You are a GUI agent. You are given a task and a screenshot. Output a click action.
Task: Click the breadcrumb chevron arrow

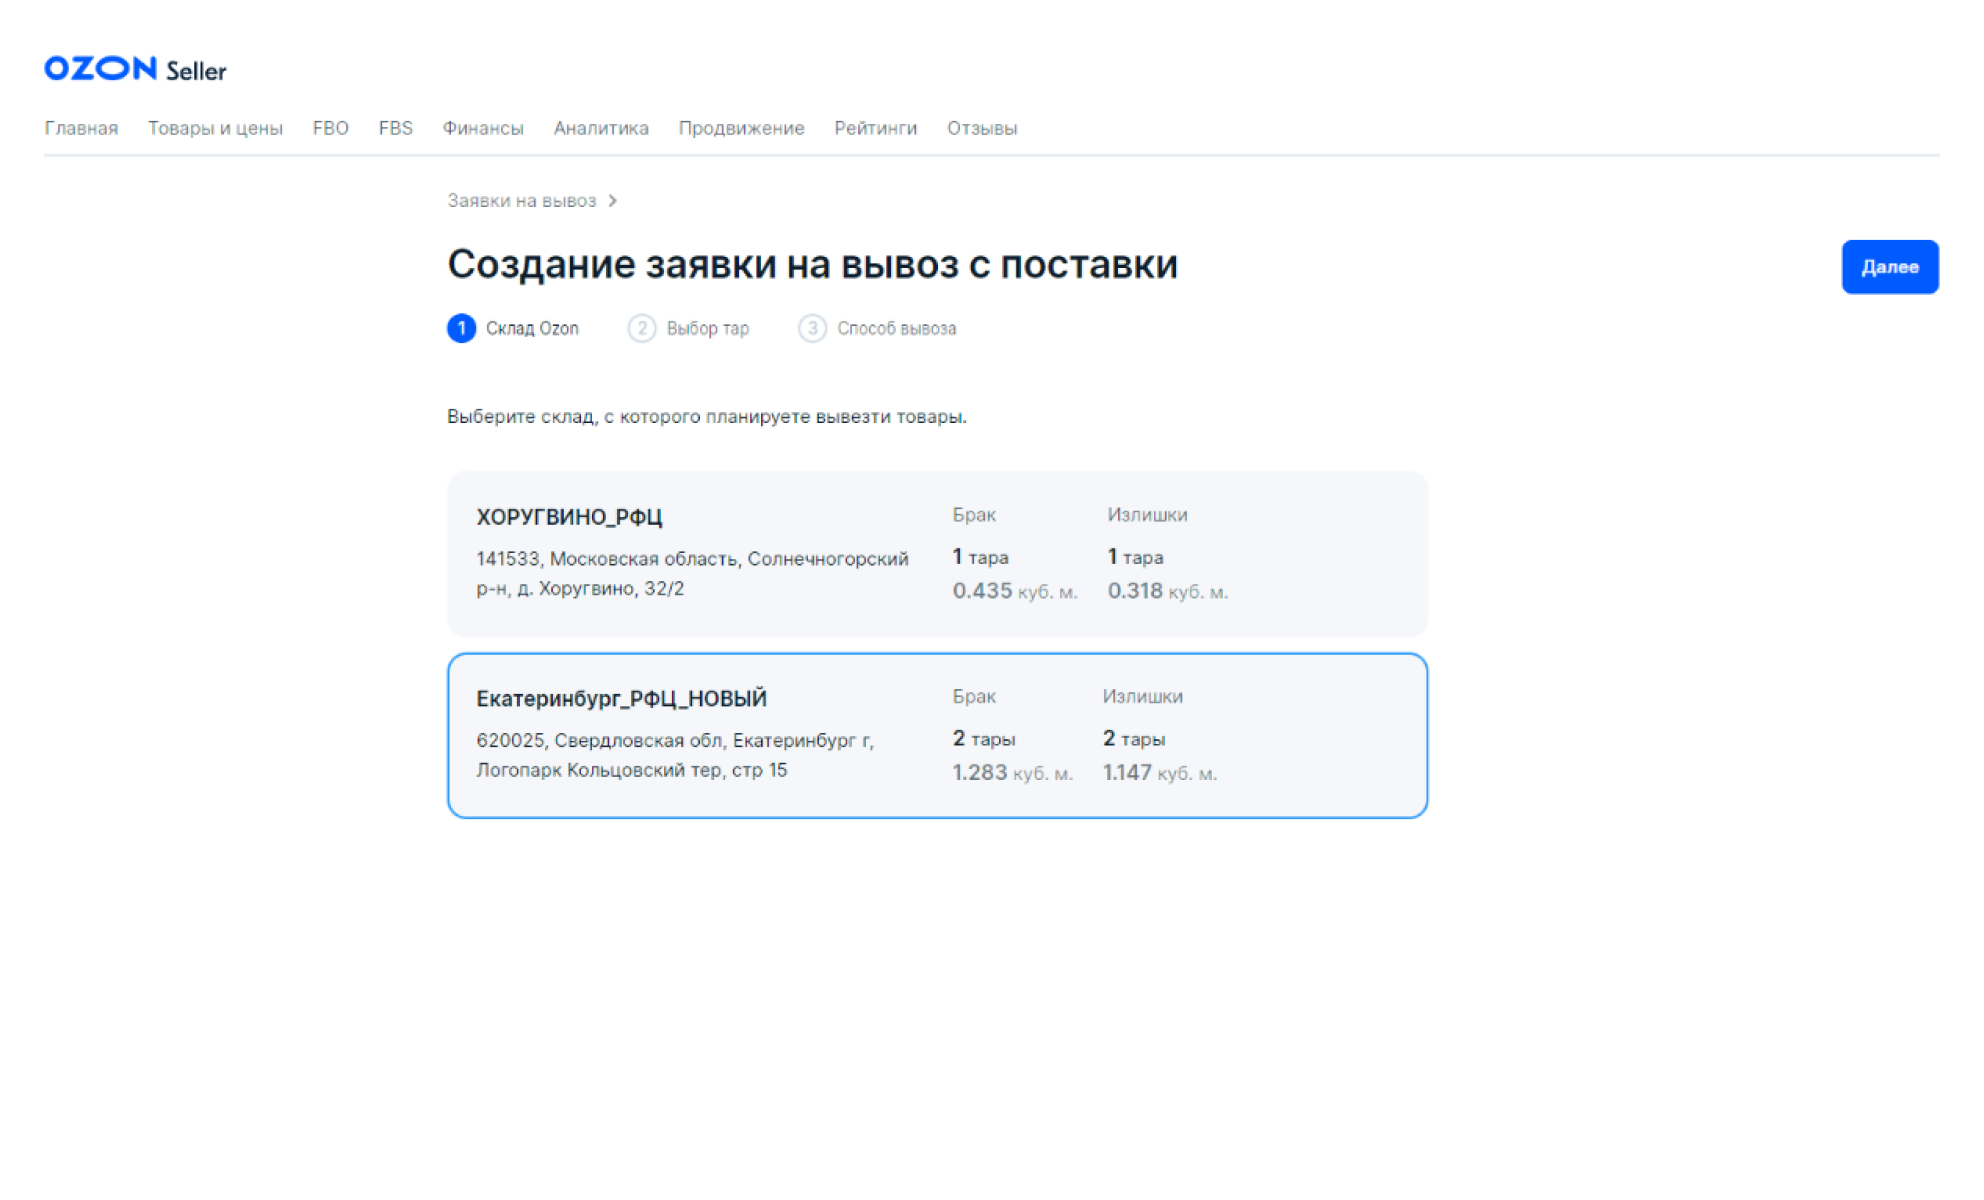pos(613,201)
